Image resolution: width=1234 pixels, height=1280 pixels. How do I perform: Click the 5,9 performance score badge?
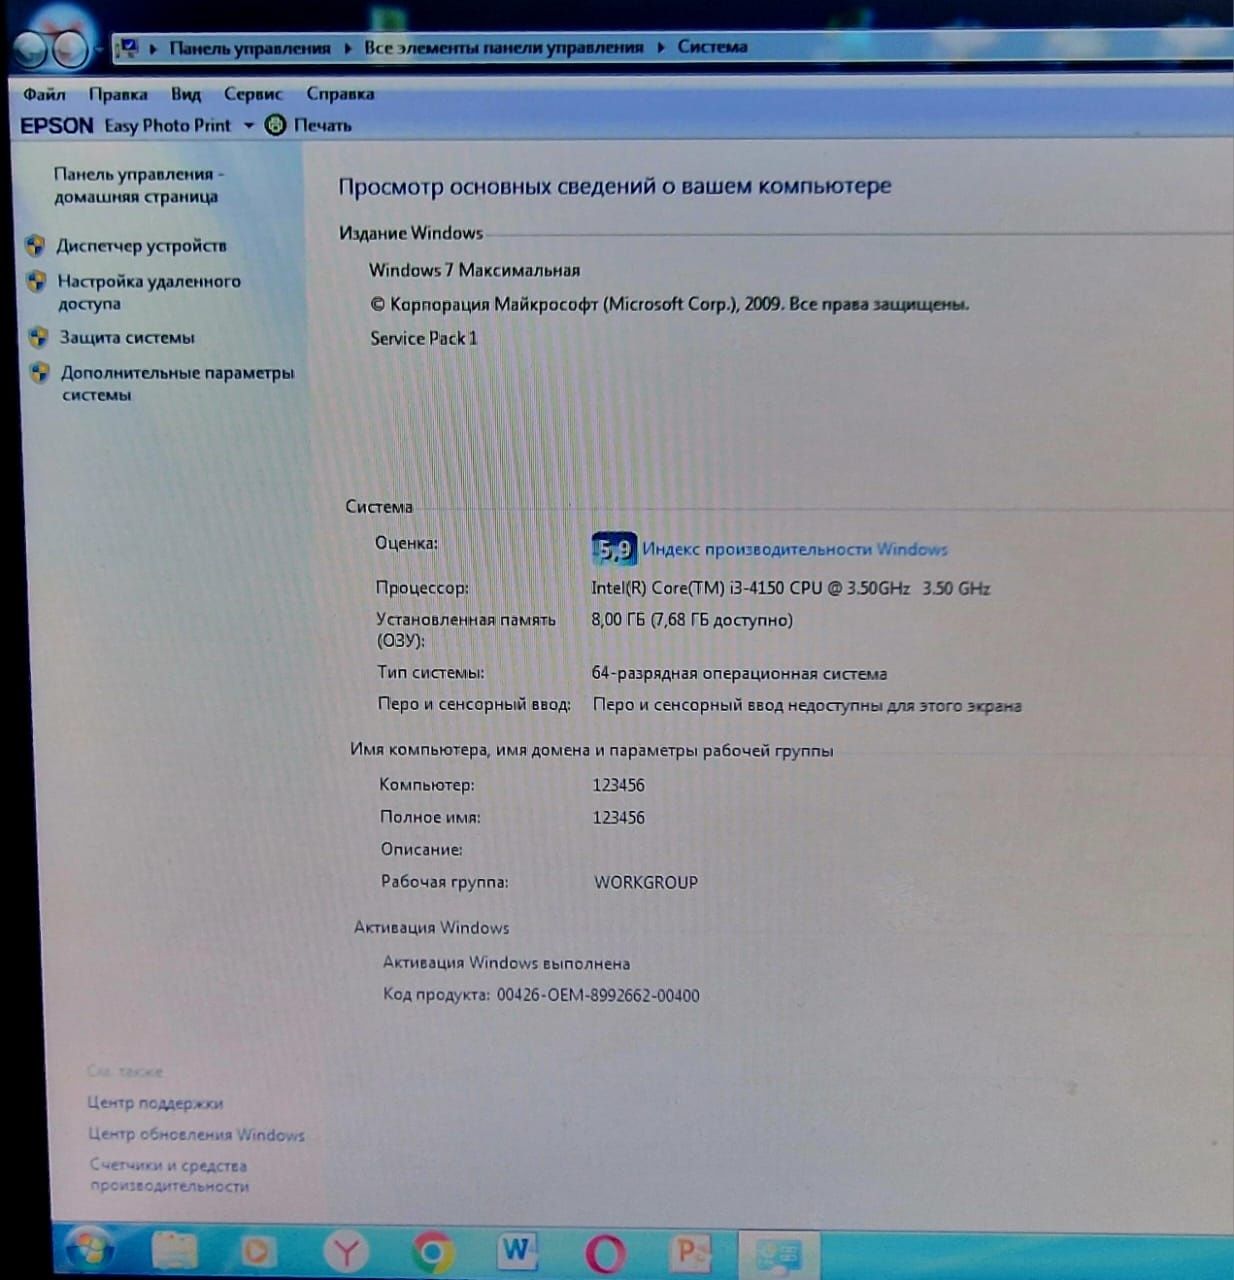(x=614, y=549)
